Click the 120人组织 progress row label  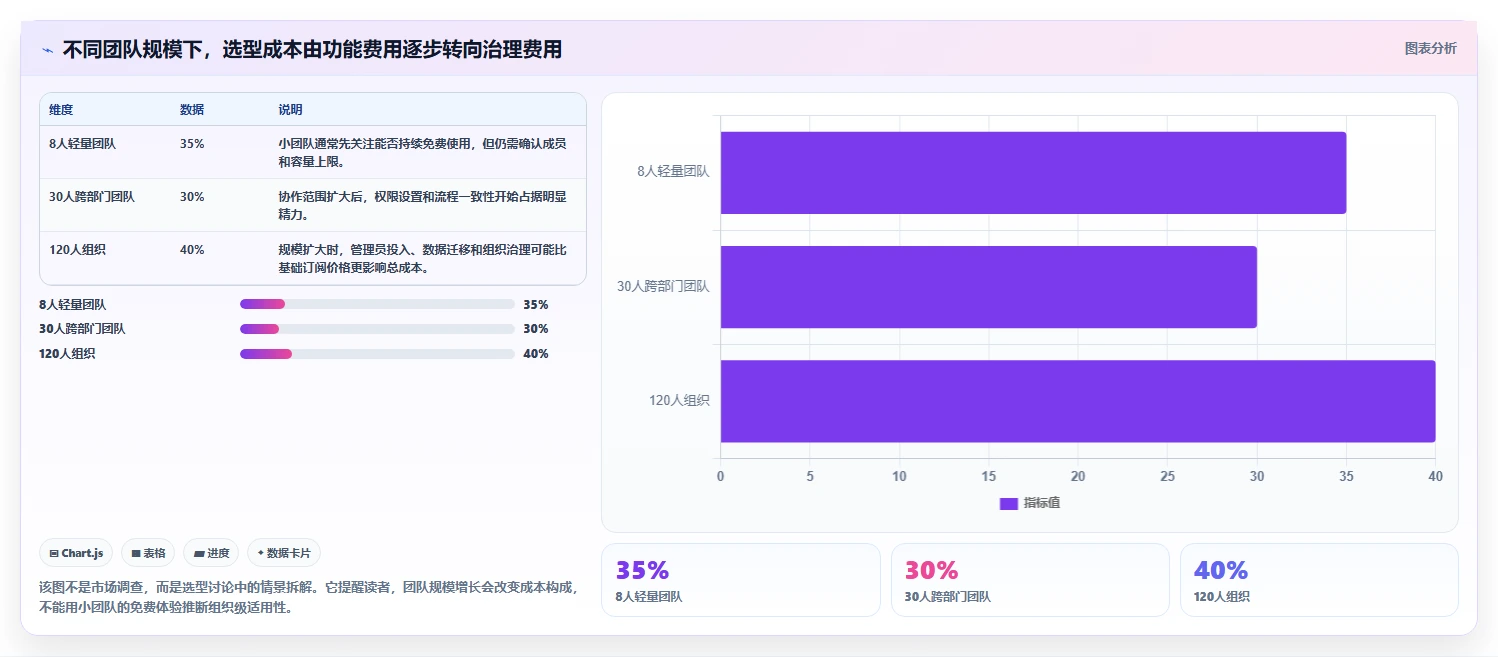(x=67, y=354)
